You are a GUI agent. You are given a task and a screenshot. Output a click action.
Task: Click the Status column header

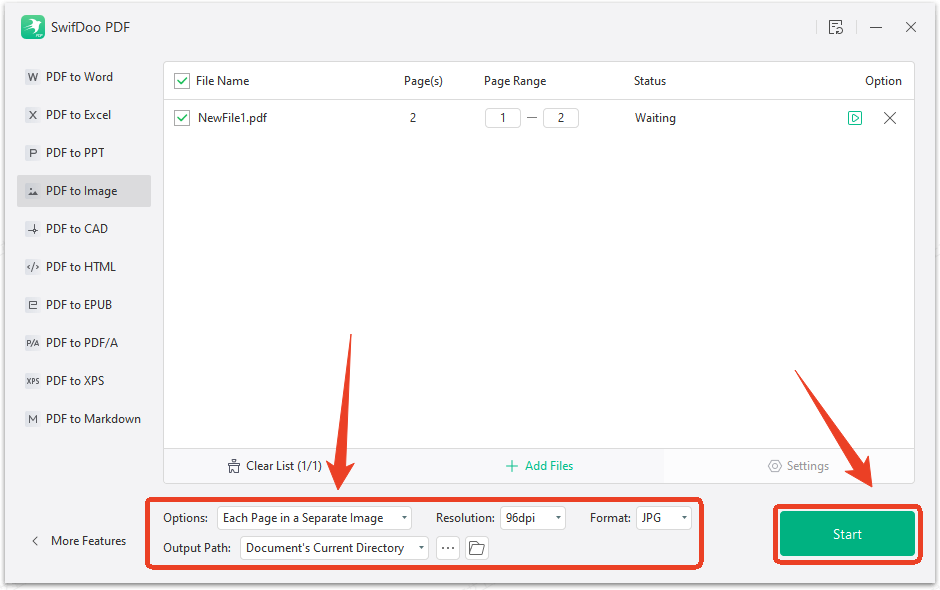[650, 81]
